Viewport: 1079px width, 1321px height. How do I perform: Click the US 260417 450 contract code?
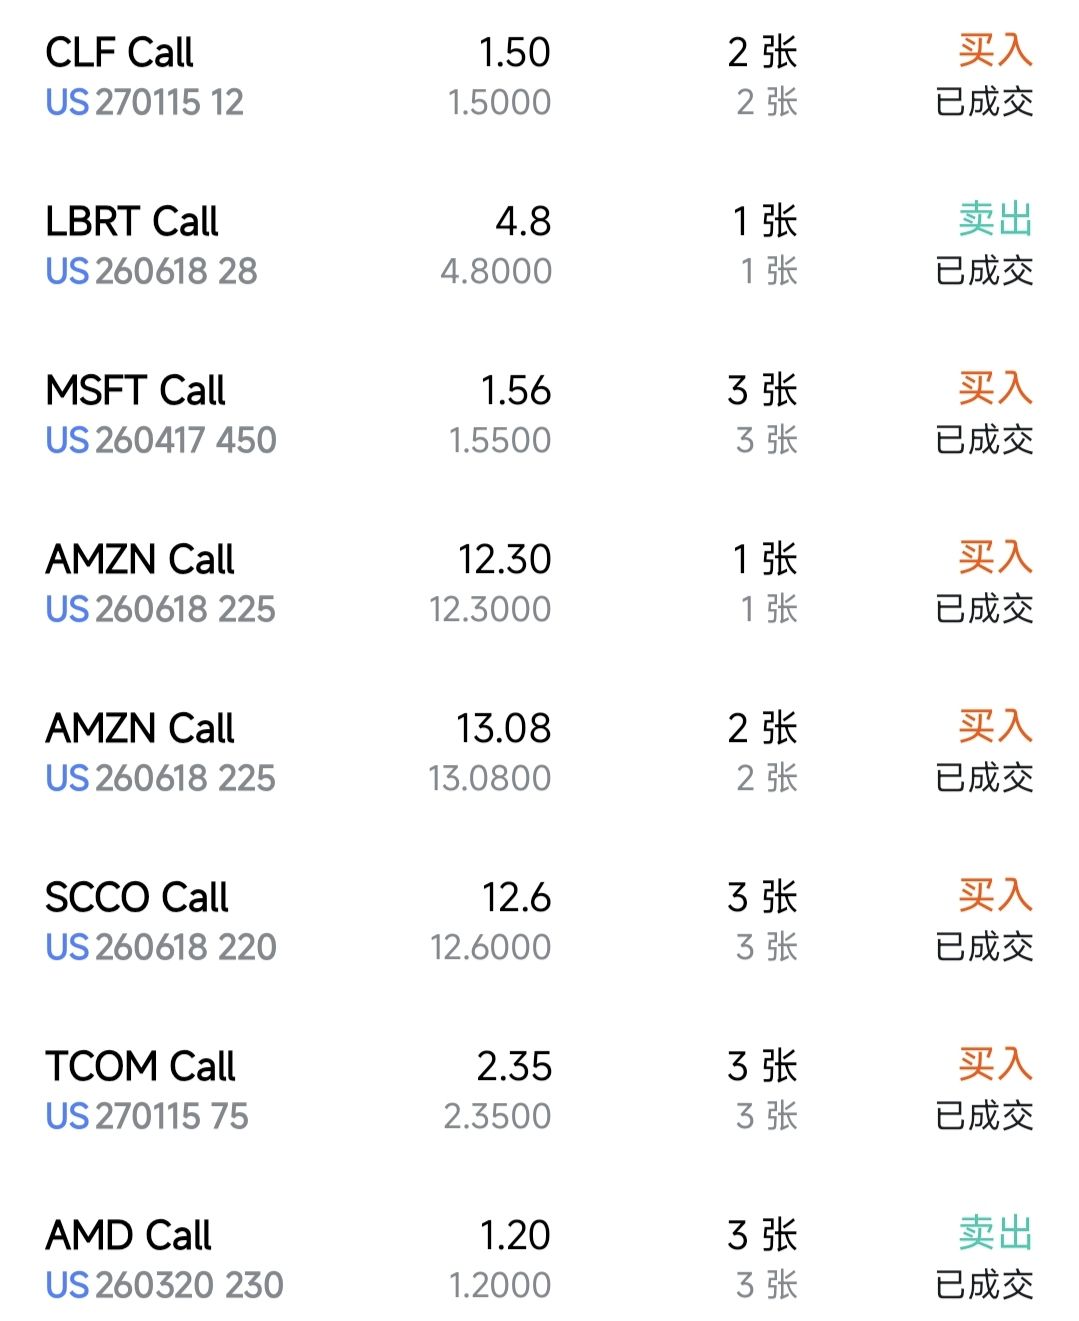tap(161, 440)
